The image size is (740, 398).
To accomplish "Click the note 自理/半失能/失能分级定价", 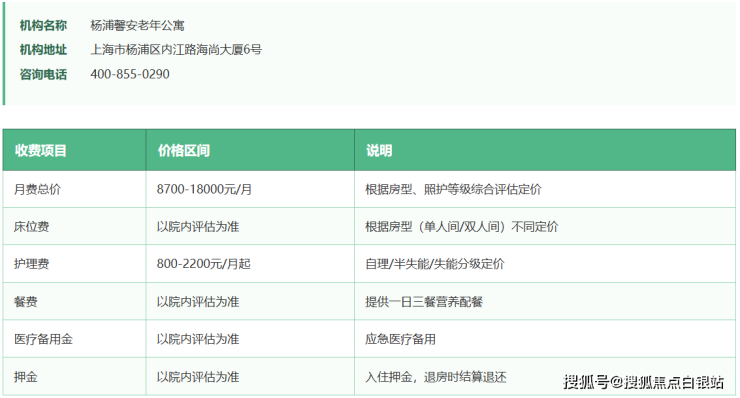I will 435,263.
